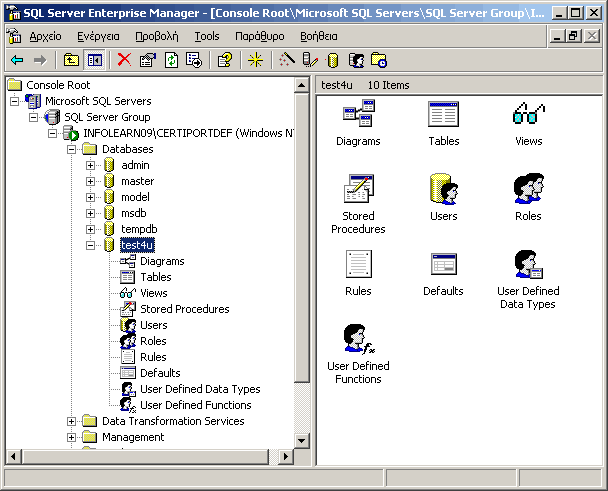Expand the master database node
This screenshot has height=491, width=608.
[x=90, y=181]
